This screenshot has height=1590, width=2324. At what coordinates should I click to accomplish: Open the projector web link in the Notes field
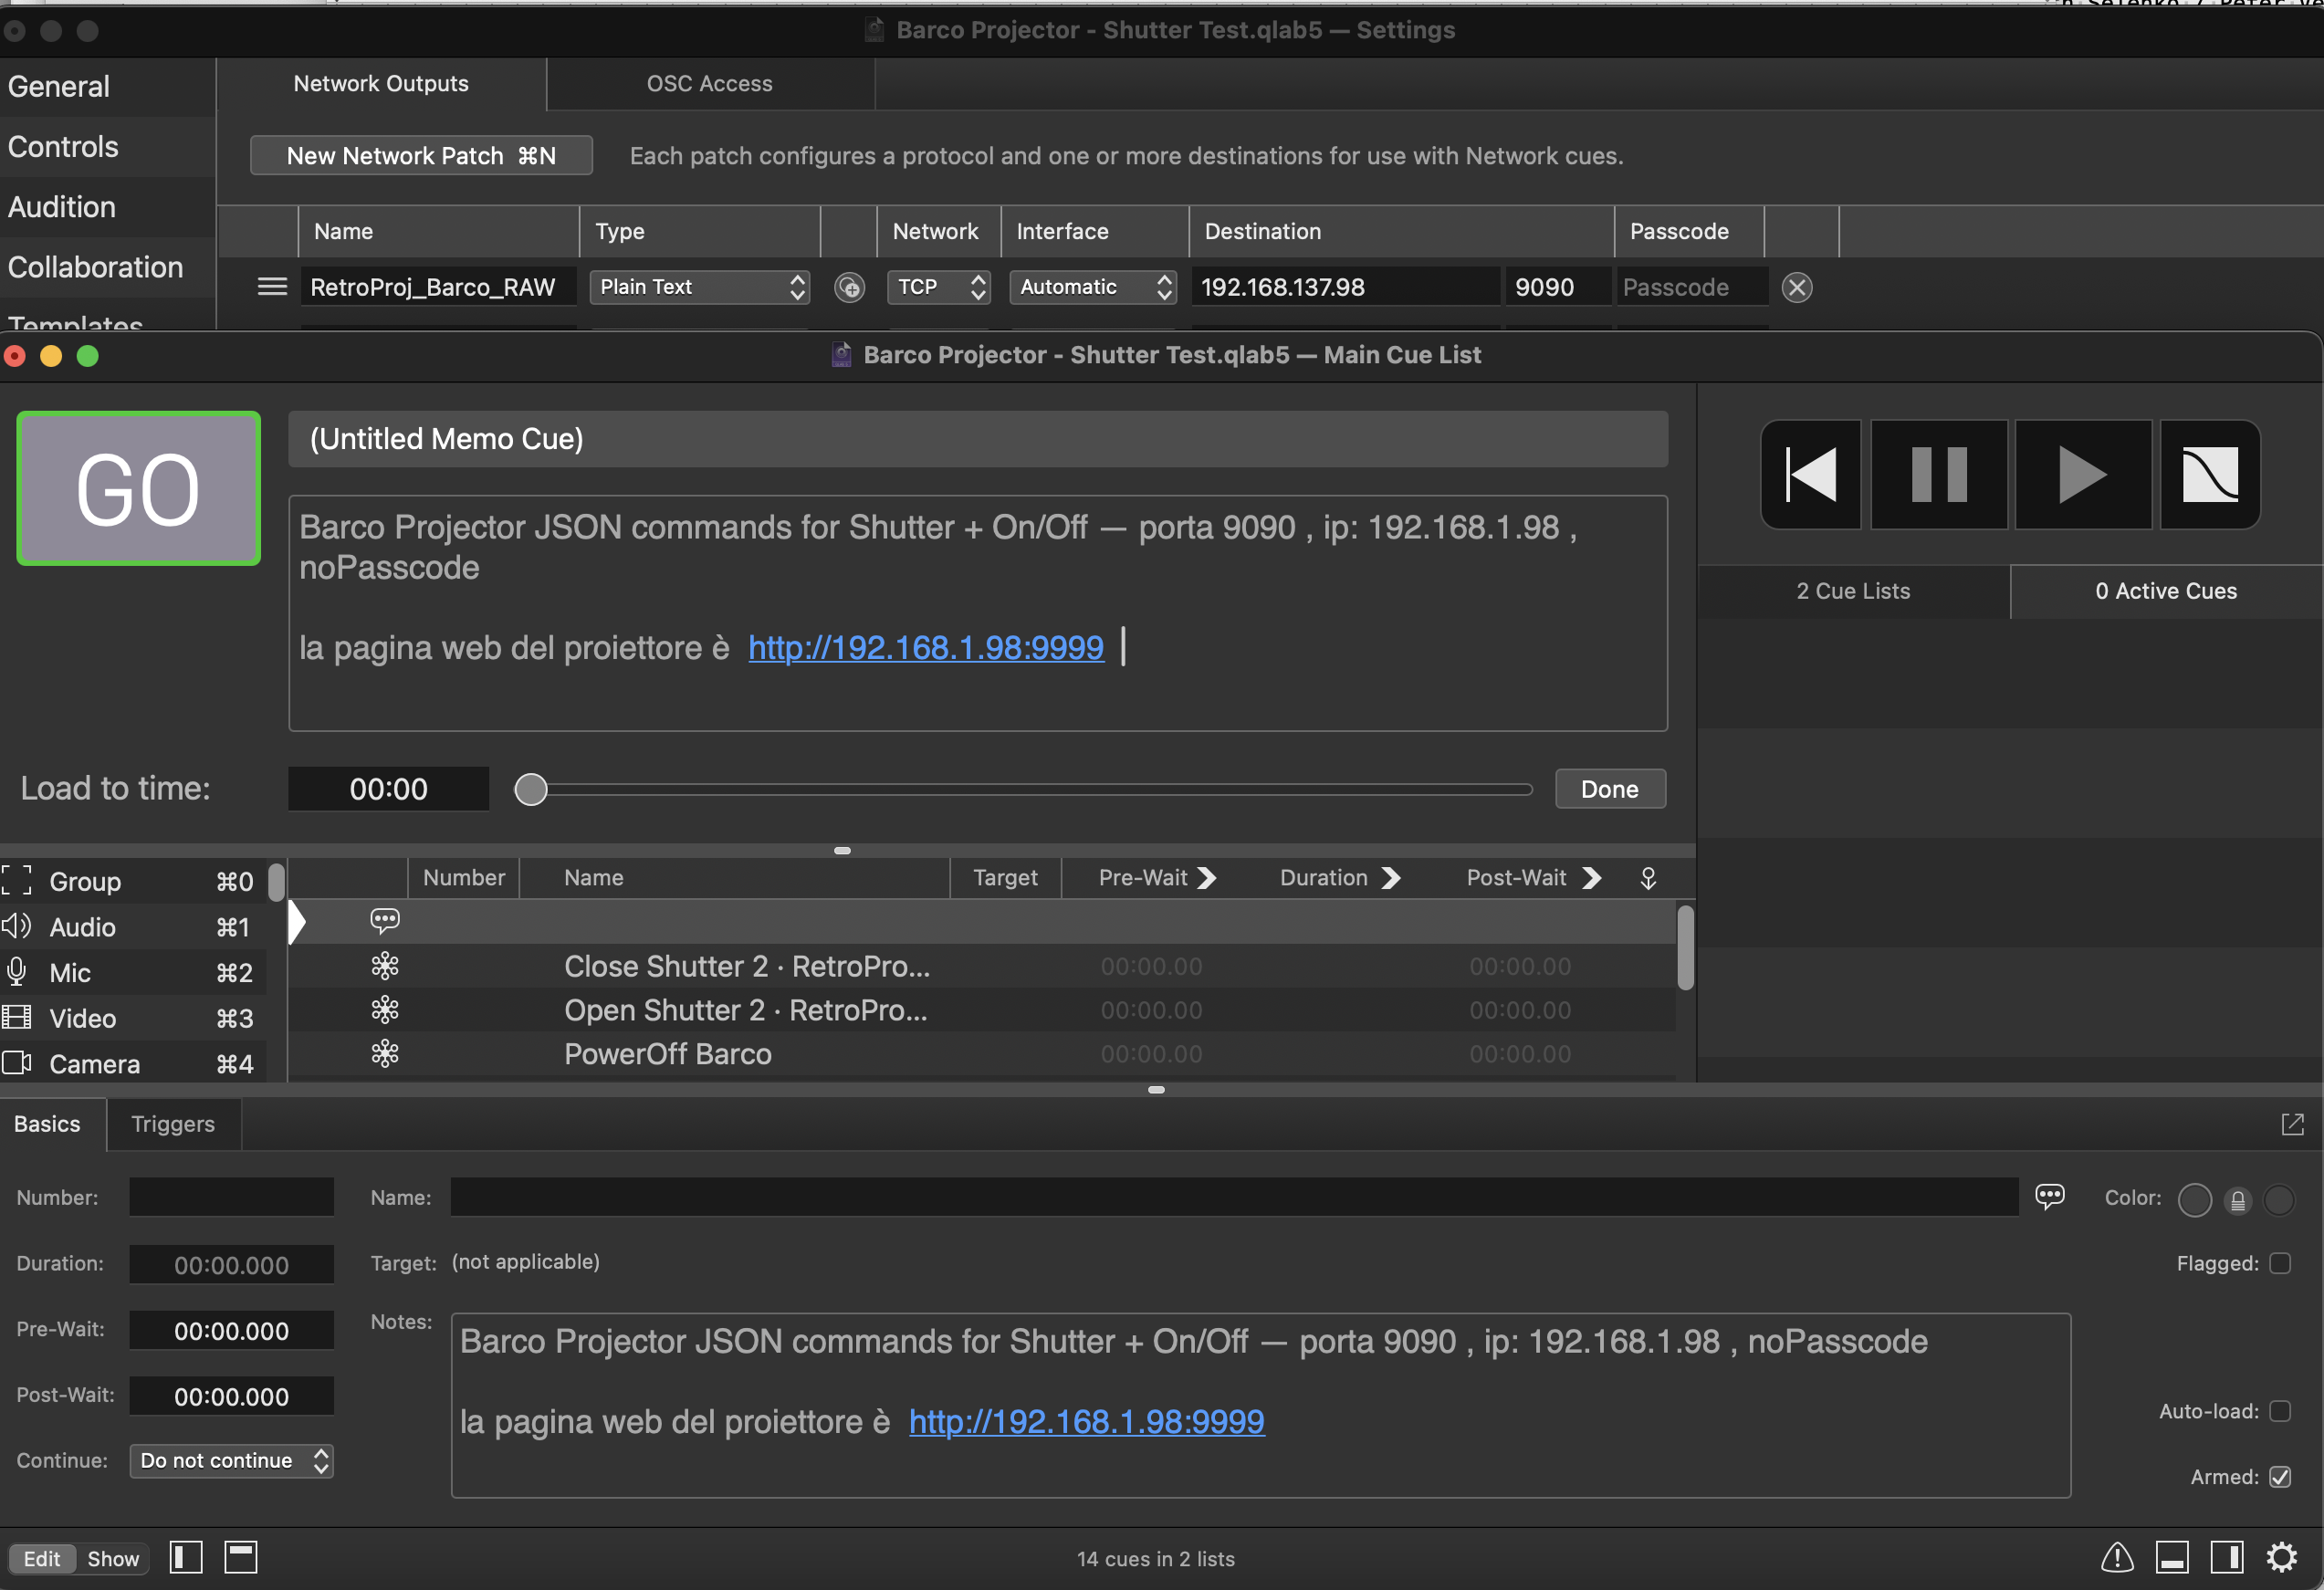(1087, 1421)
